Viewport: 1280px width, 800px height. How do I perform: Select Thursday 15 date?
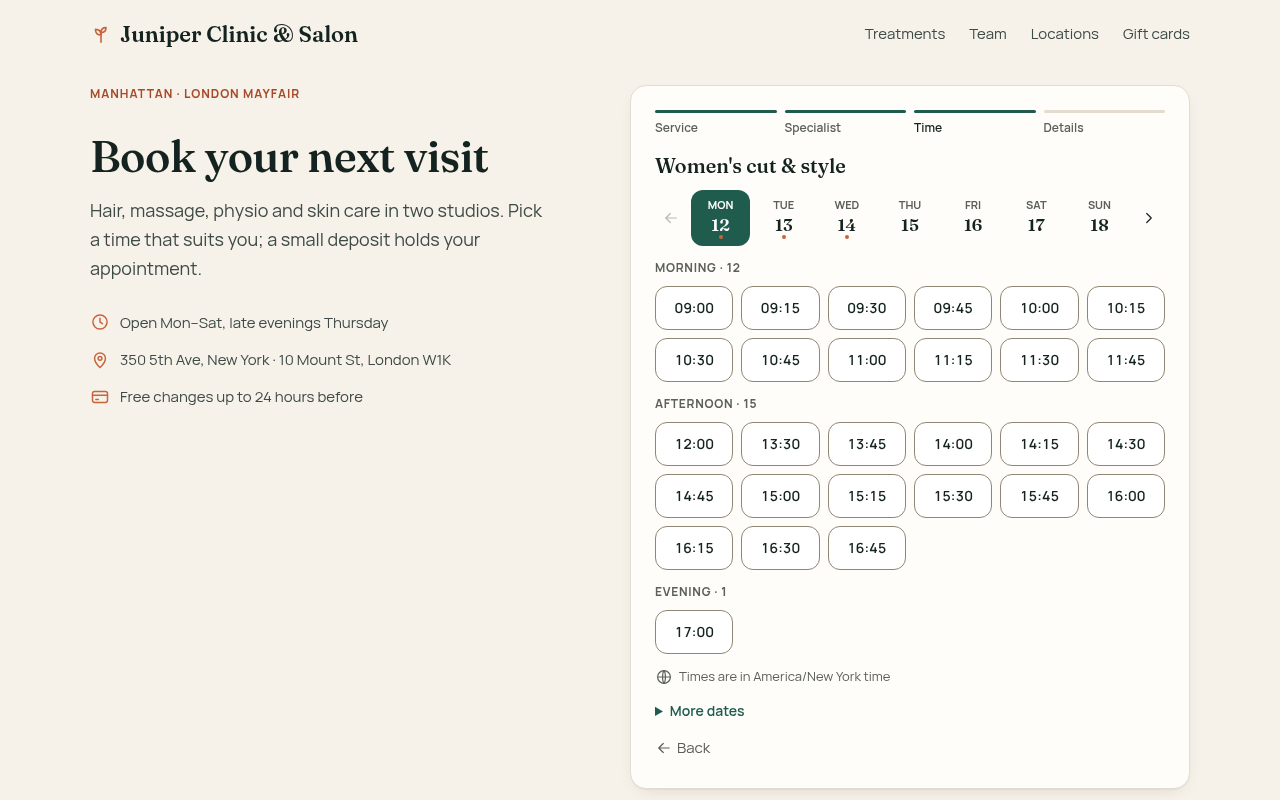910,218
